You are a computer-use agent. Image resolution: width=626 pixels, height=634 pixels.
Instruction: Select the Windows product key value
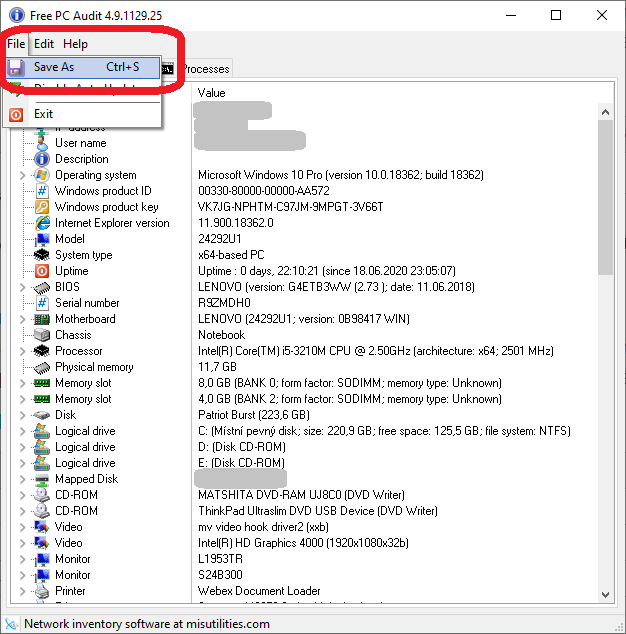pyautogui.click(x=290, y=207)
